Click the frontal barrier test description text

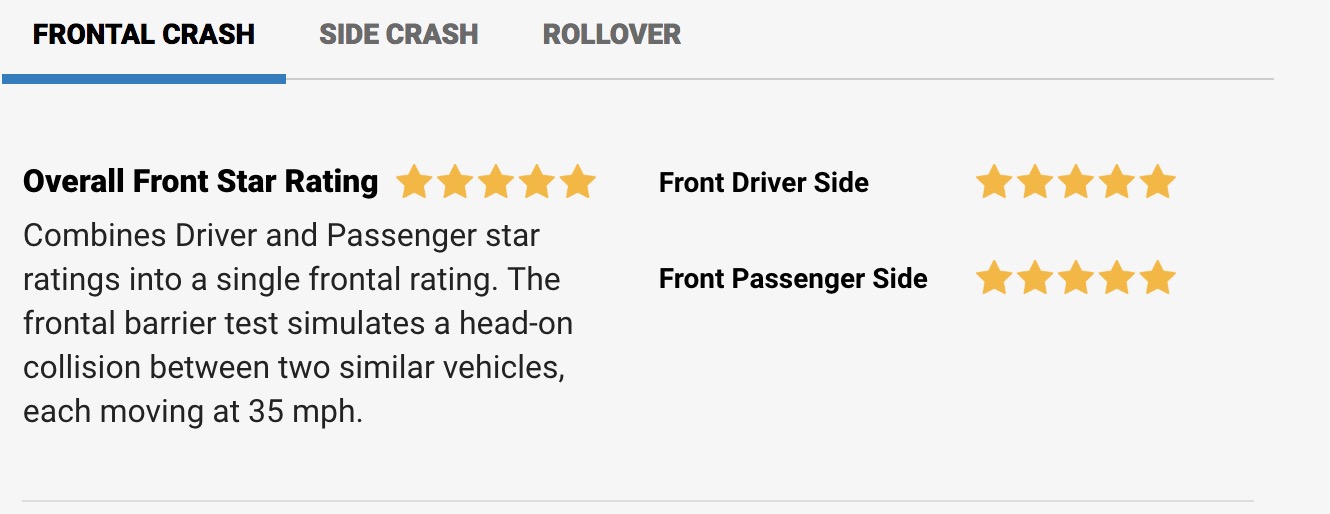coord(297,324)
